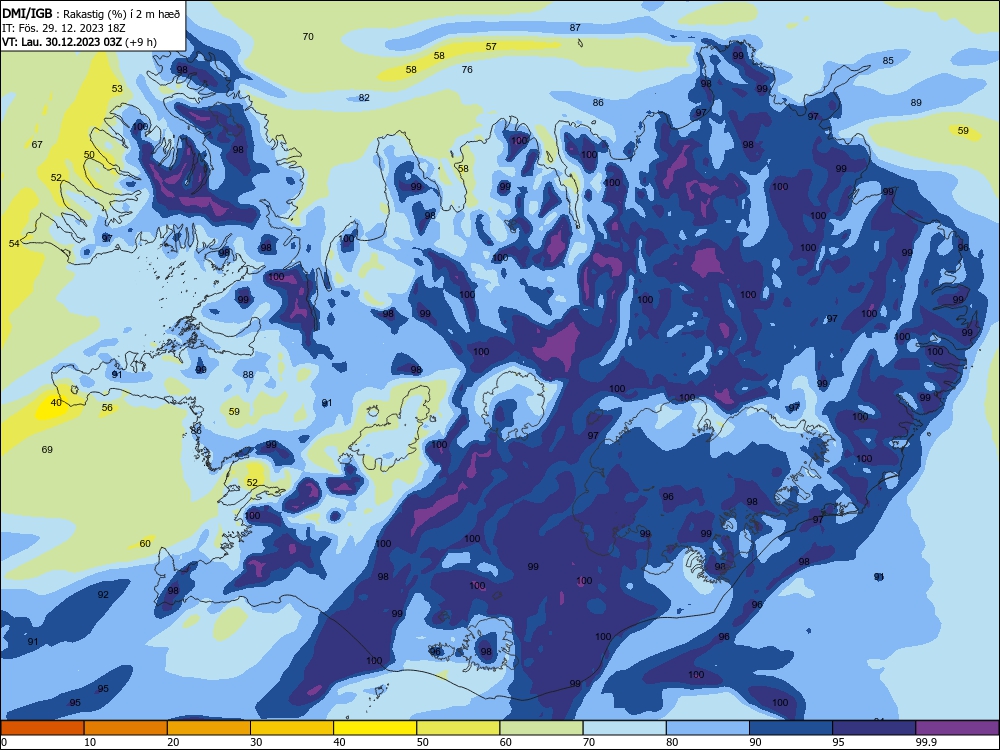1000x750 pixels.
Task: Click the purple above-99.9 legend swatch
Action: point(957,728)
